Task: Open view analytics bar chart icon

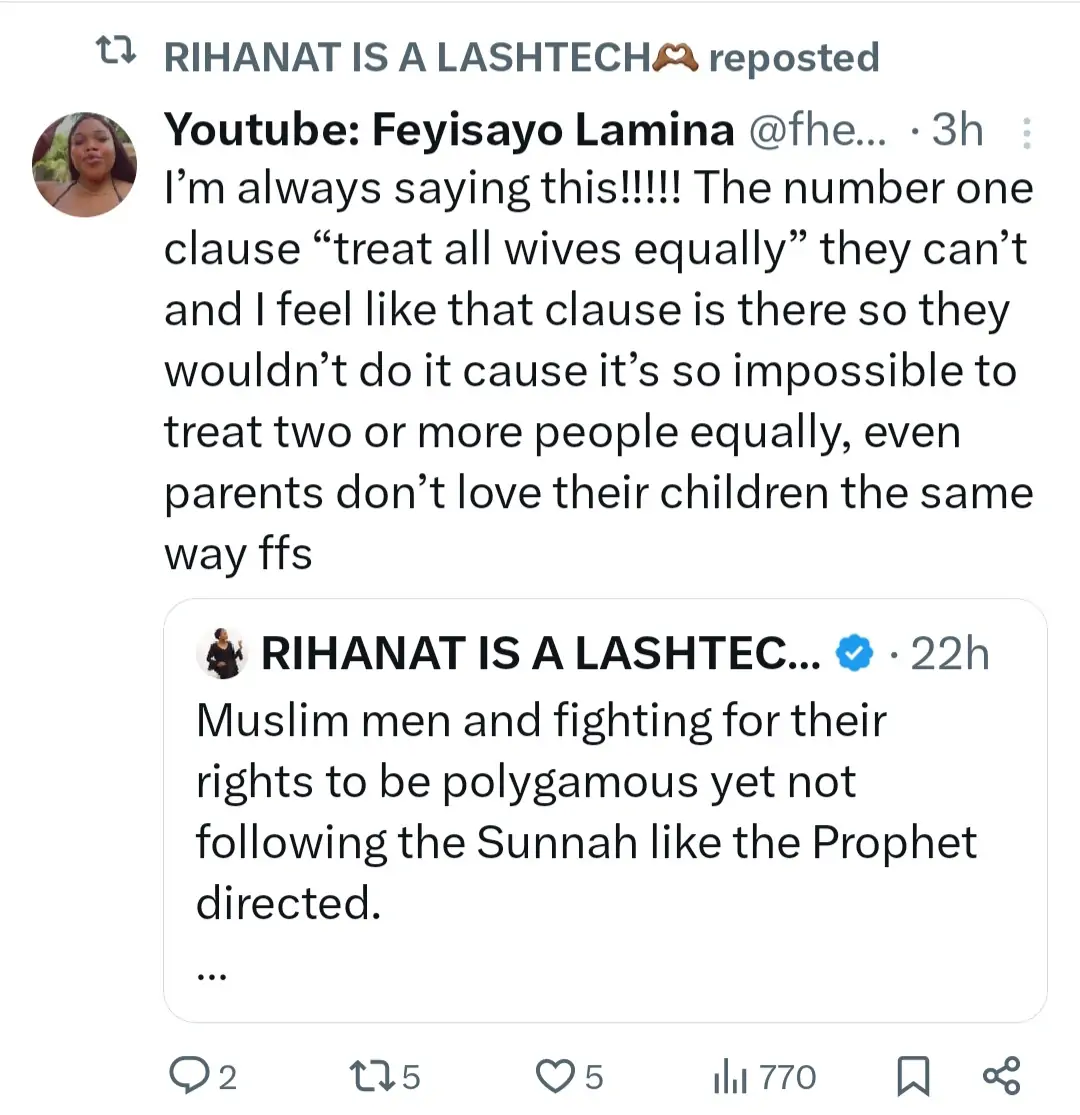Action: pos(731,1076)
